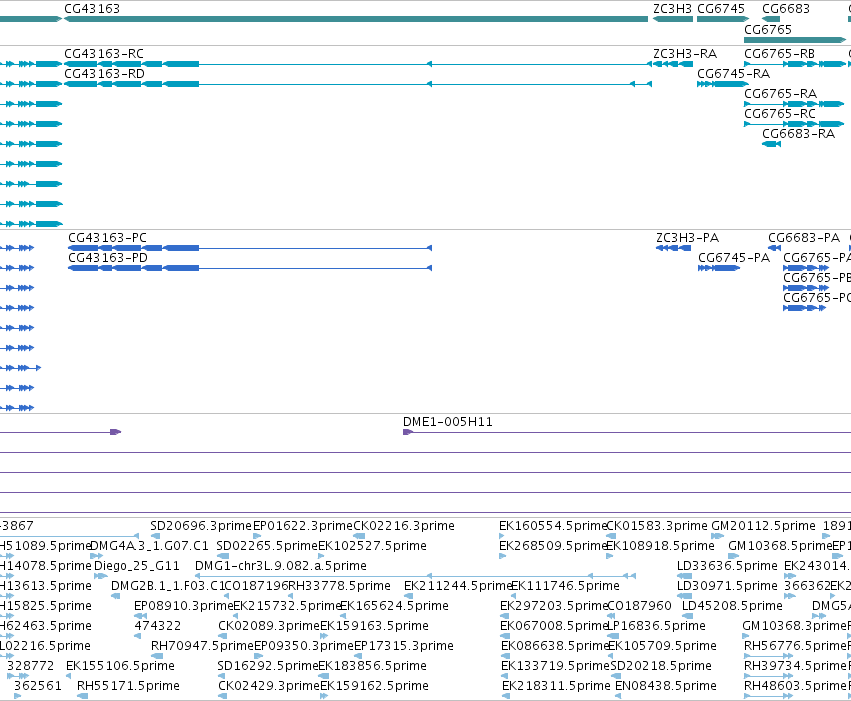This screenshot has width=851, height=701.
Task: Click EST EK211244.5prime
Action: (x=458, y=586)
